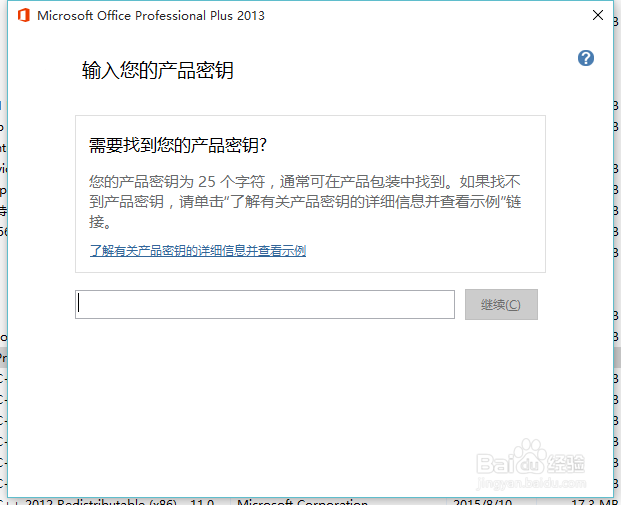621x505 pixels.
Task: Focus the product key input field
Action: [x=265, y=304]
